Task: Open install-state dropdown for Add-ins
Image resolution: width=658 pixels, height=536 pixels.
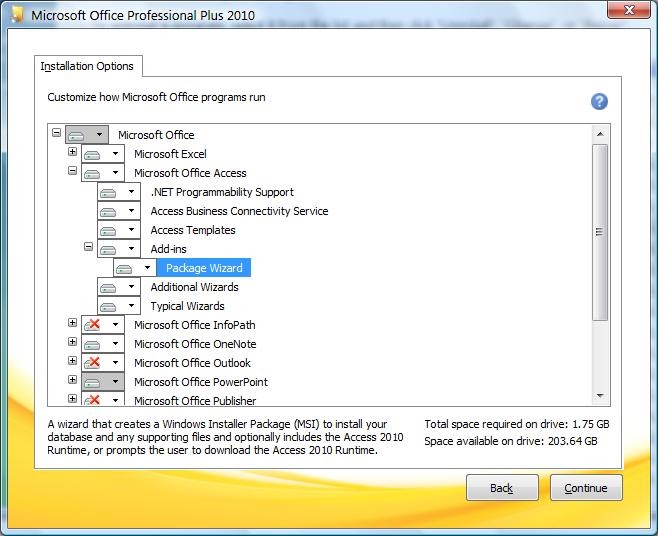Action: click(x=119, y=249)
